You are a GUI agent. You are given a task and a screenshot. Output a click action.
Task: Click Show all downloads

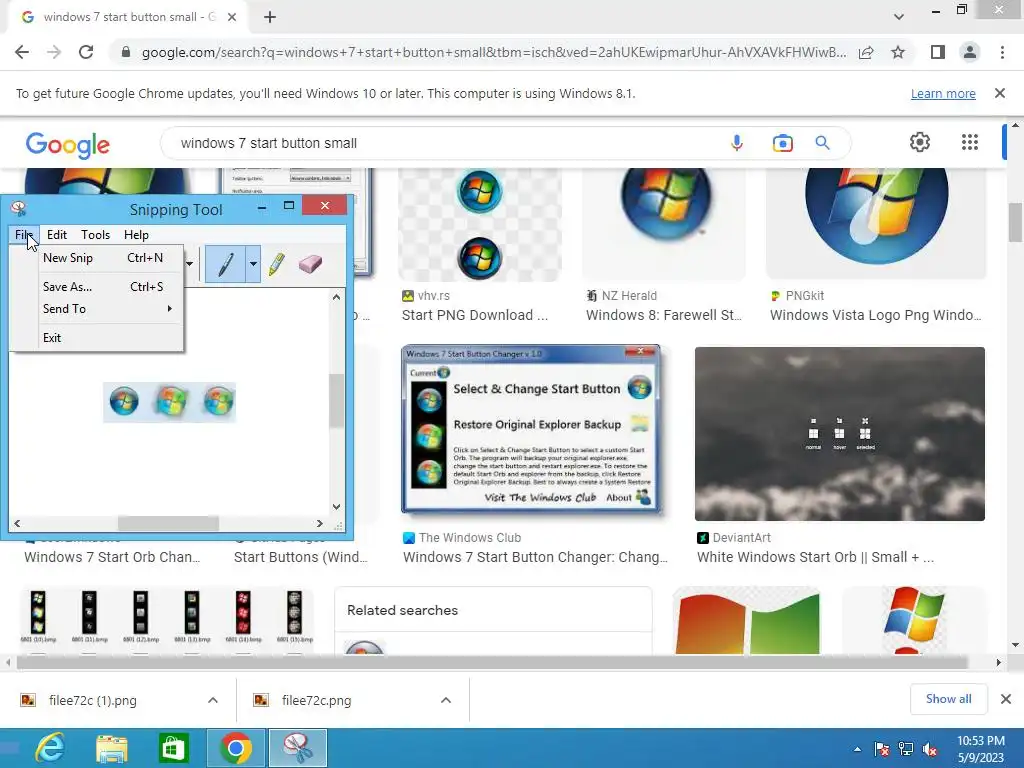[x=948, y=699]
